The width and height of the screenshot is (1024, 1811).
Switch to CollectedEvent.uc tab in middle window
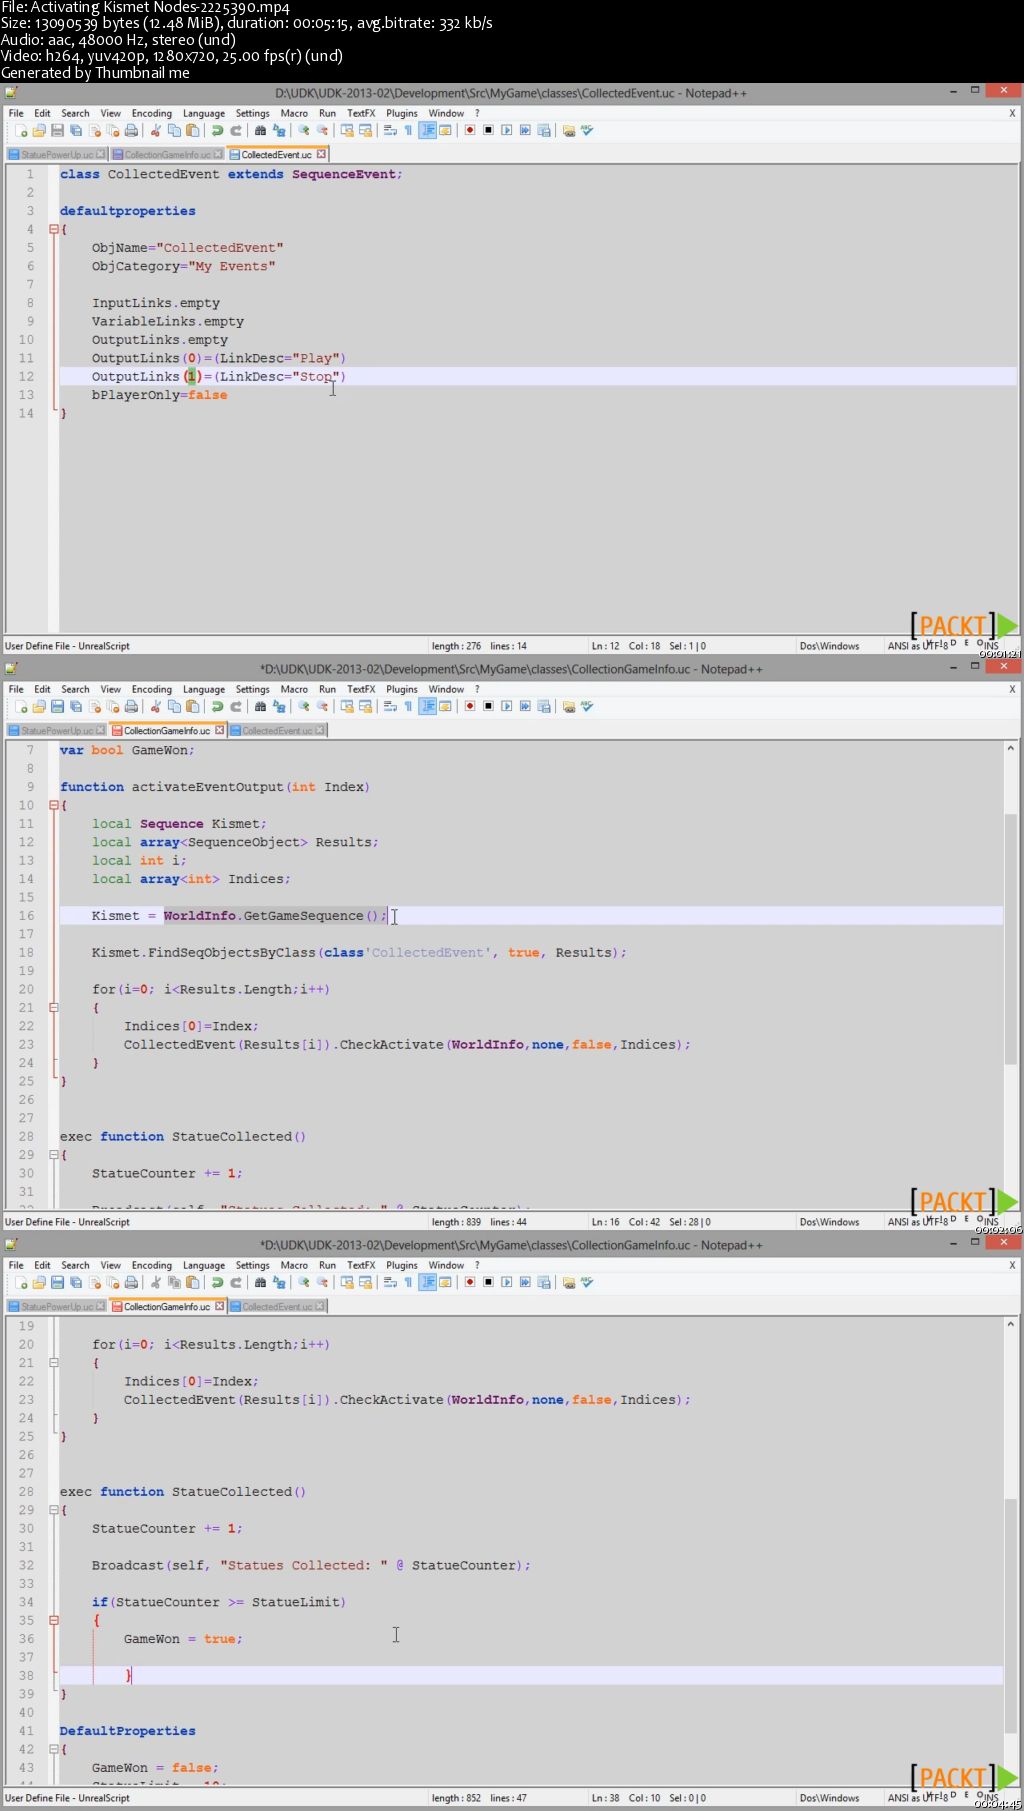(x=277, y=731)
